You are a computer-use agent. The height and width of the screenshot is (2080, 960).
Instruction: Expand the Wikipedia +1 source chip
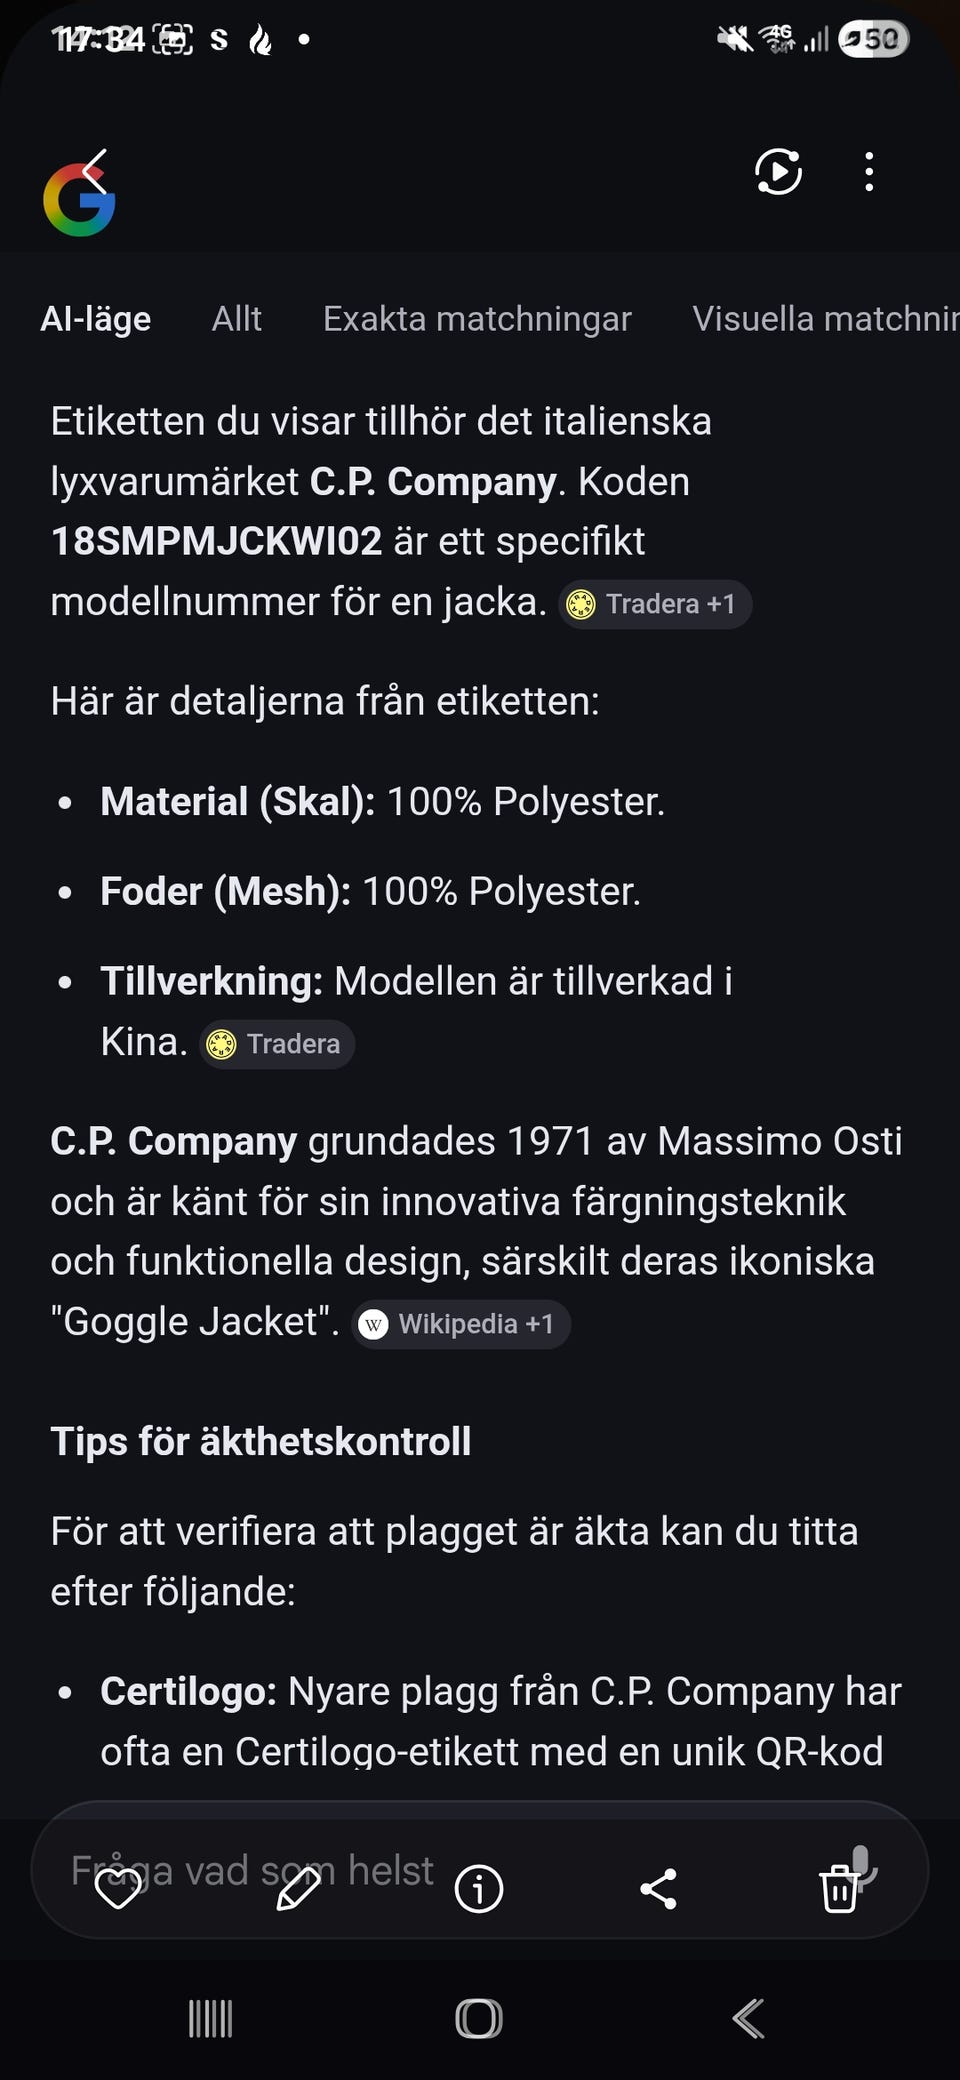461,1324
